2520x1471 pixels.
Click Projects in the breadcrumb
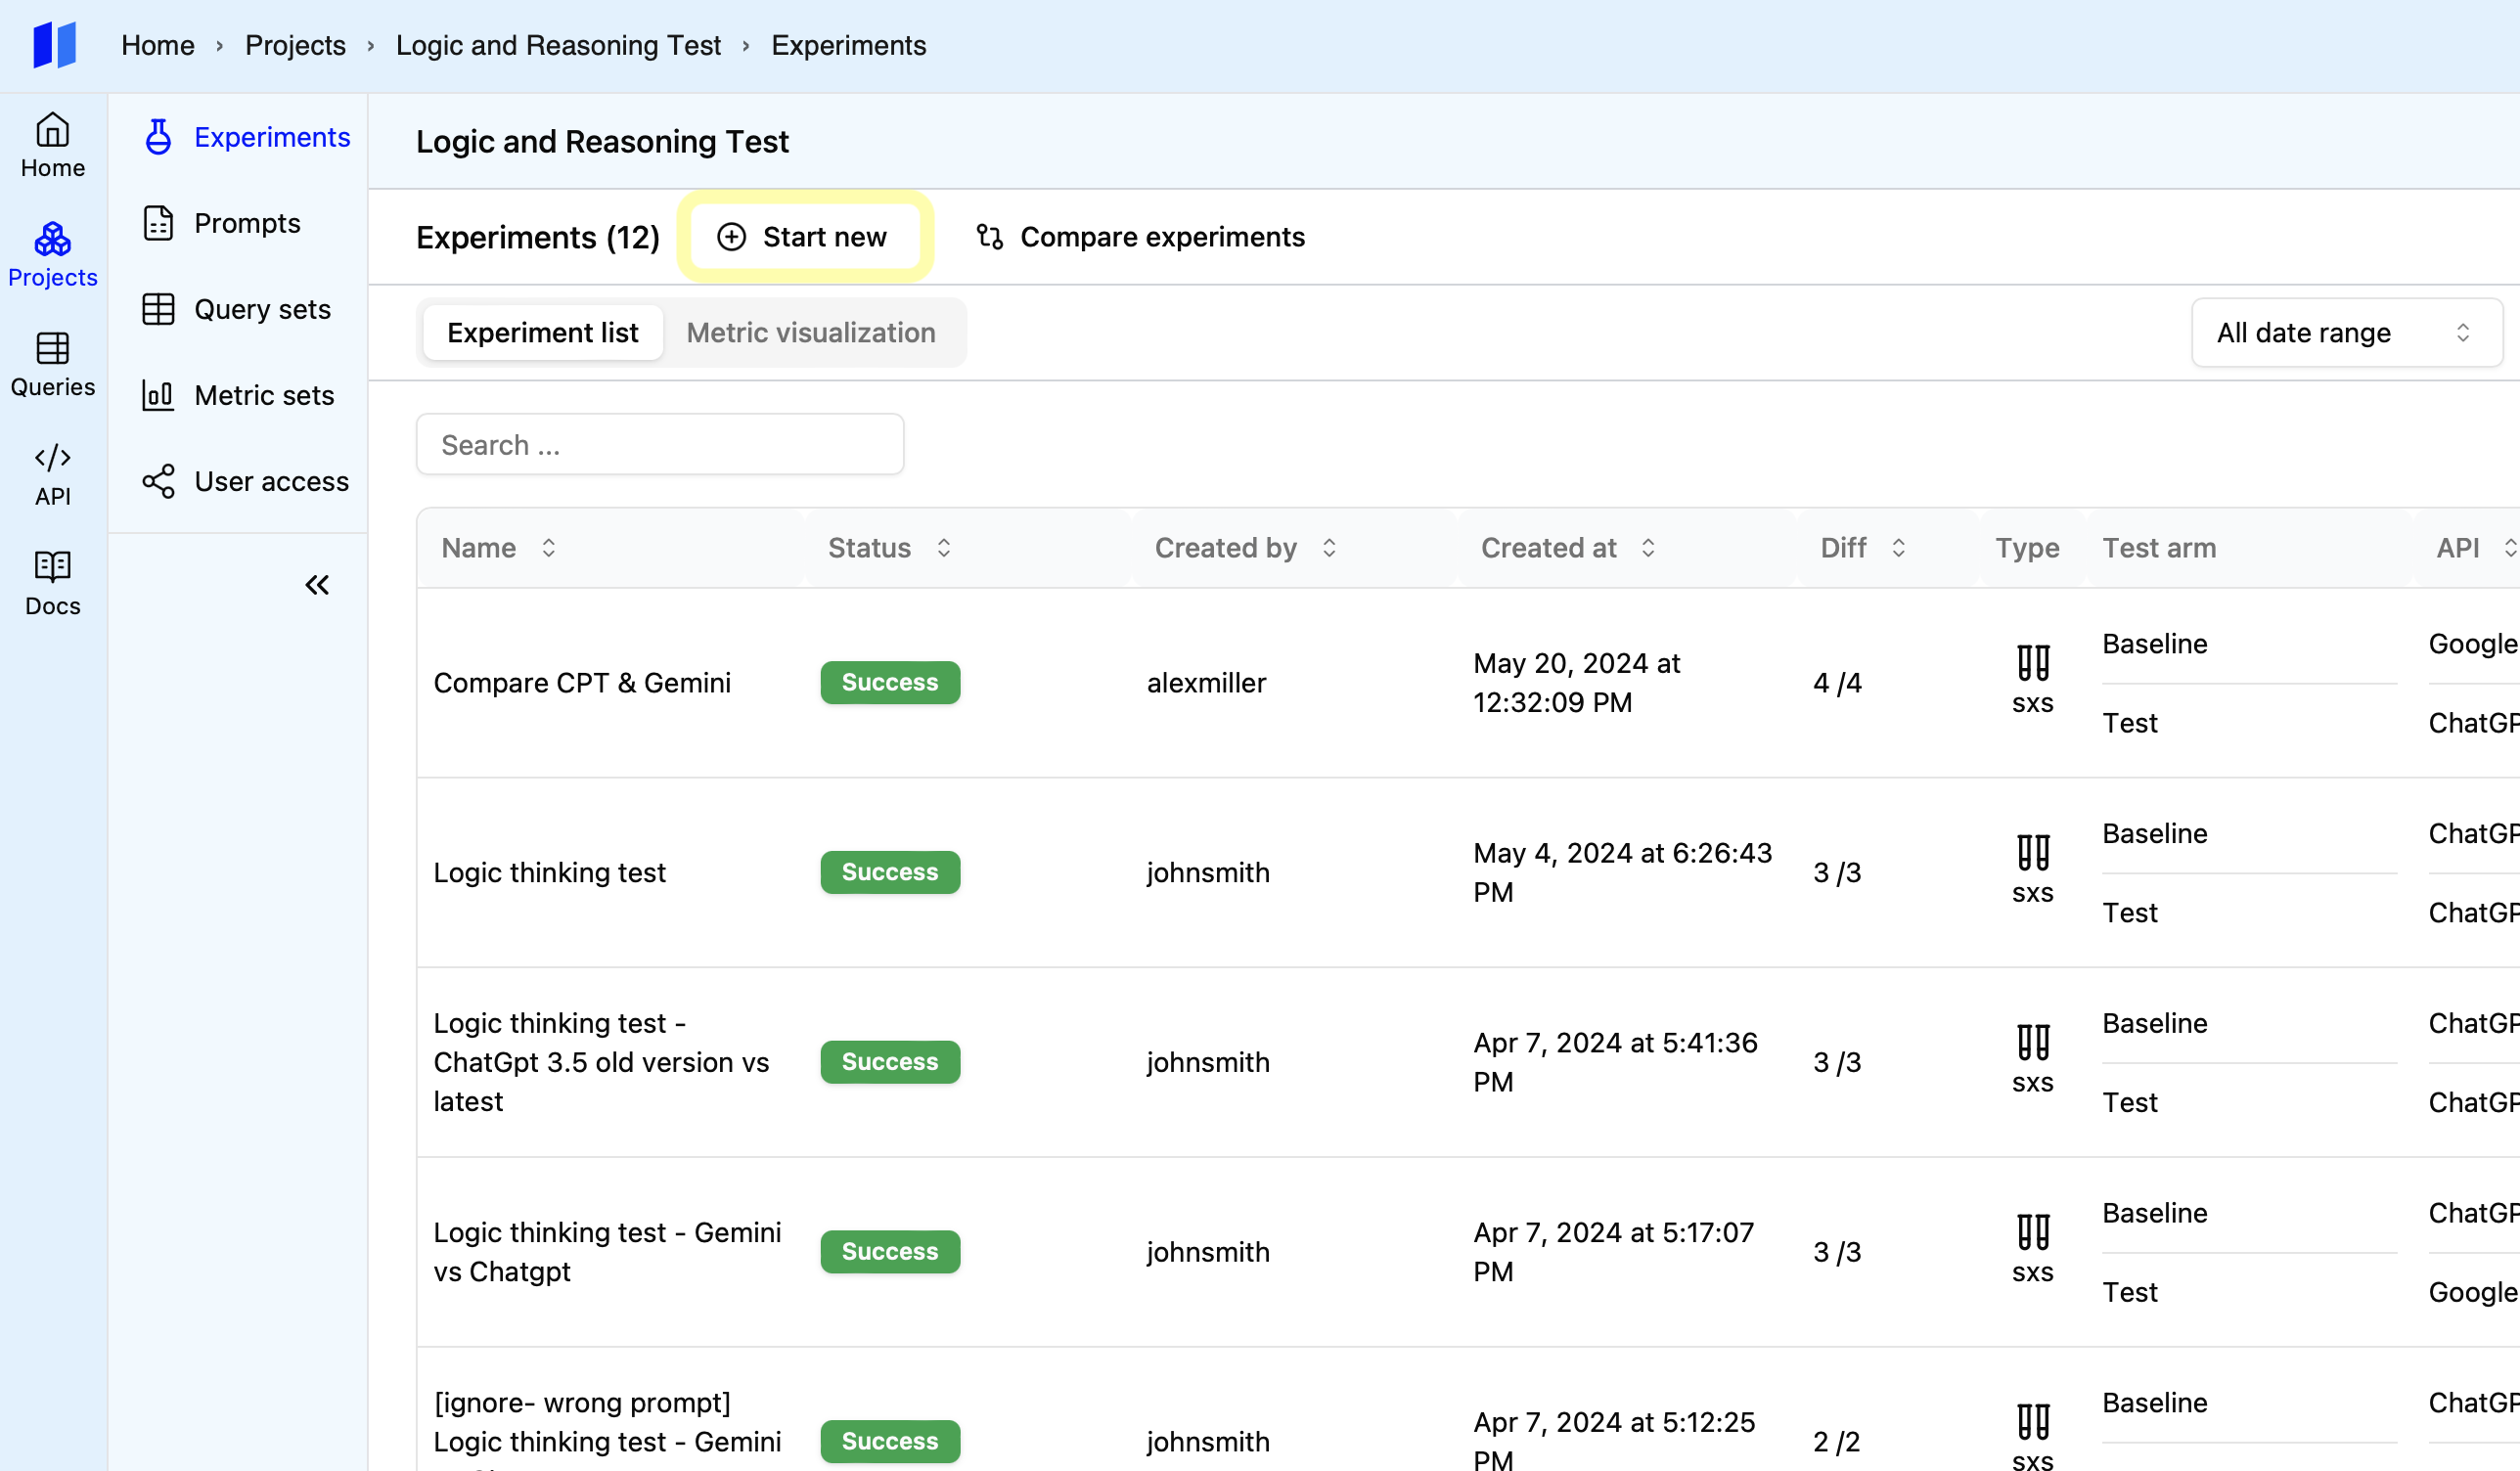coord(295,45)
